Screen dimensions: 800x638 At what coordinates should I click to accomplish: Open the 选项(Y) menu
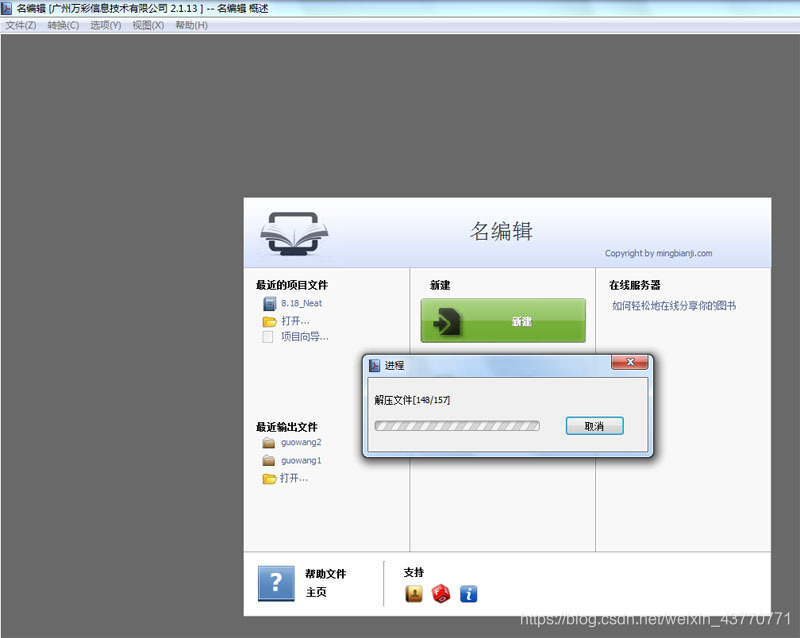coord(104,25)
